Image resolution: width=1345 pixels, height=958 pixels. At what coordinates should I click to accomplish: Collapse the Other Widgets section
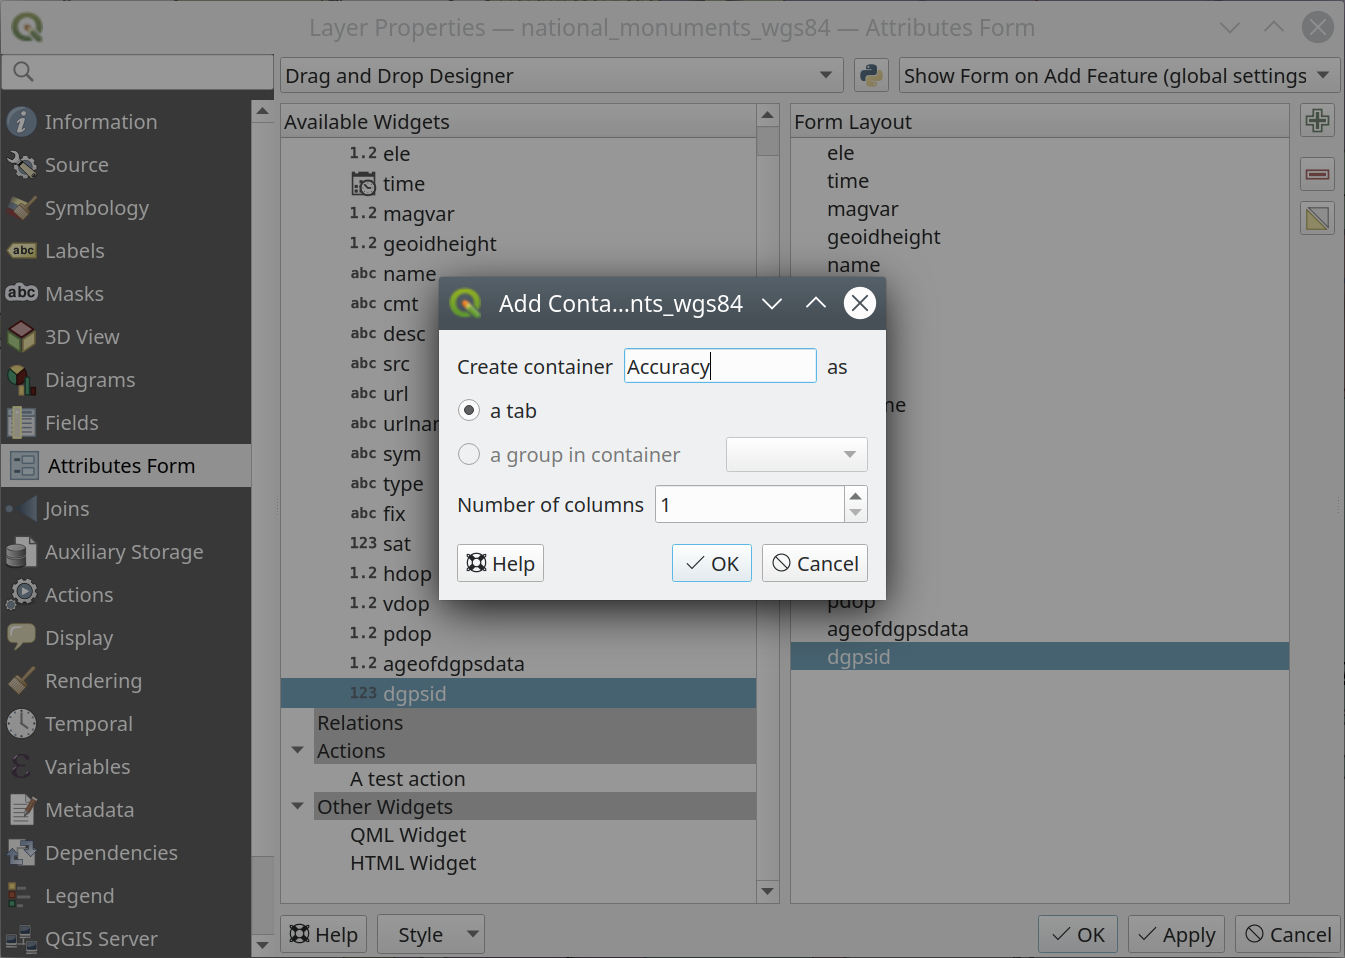296,806
